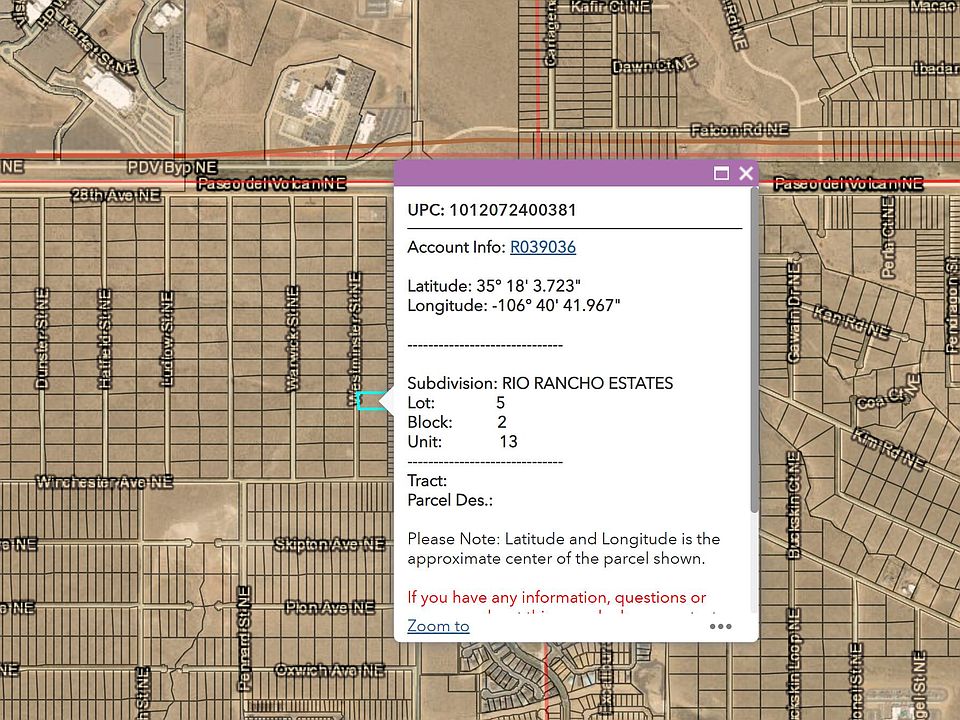960x720 pixels.
Task: Click the Penrard St NE street label
Action: pyautogui.click(x=244, y=639)
